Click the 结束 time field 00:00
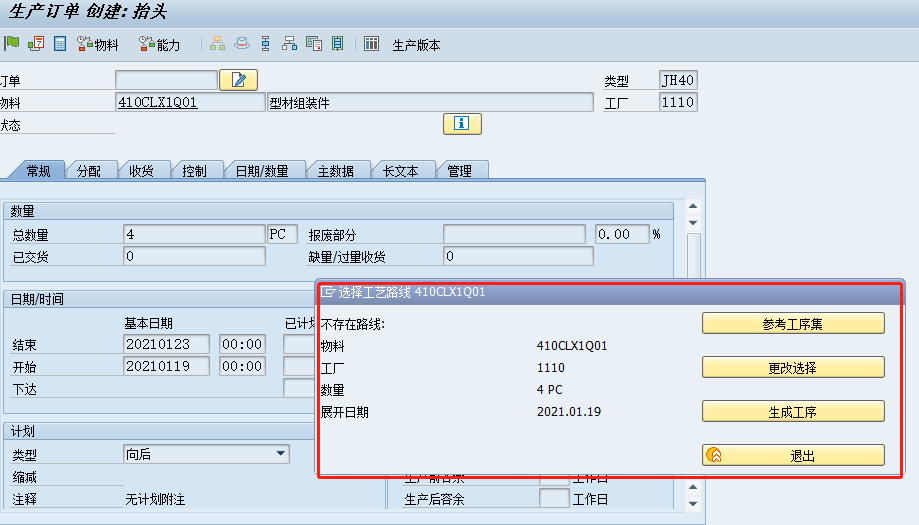Image resolution: width=919 pixels, height=525 pixels. click(242, 344)
